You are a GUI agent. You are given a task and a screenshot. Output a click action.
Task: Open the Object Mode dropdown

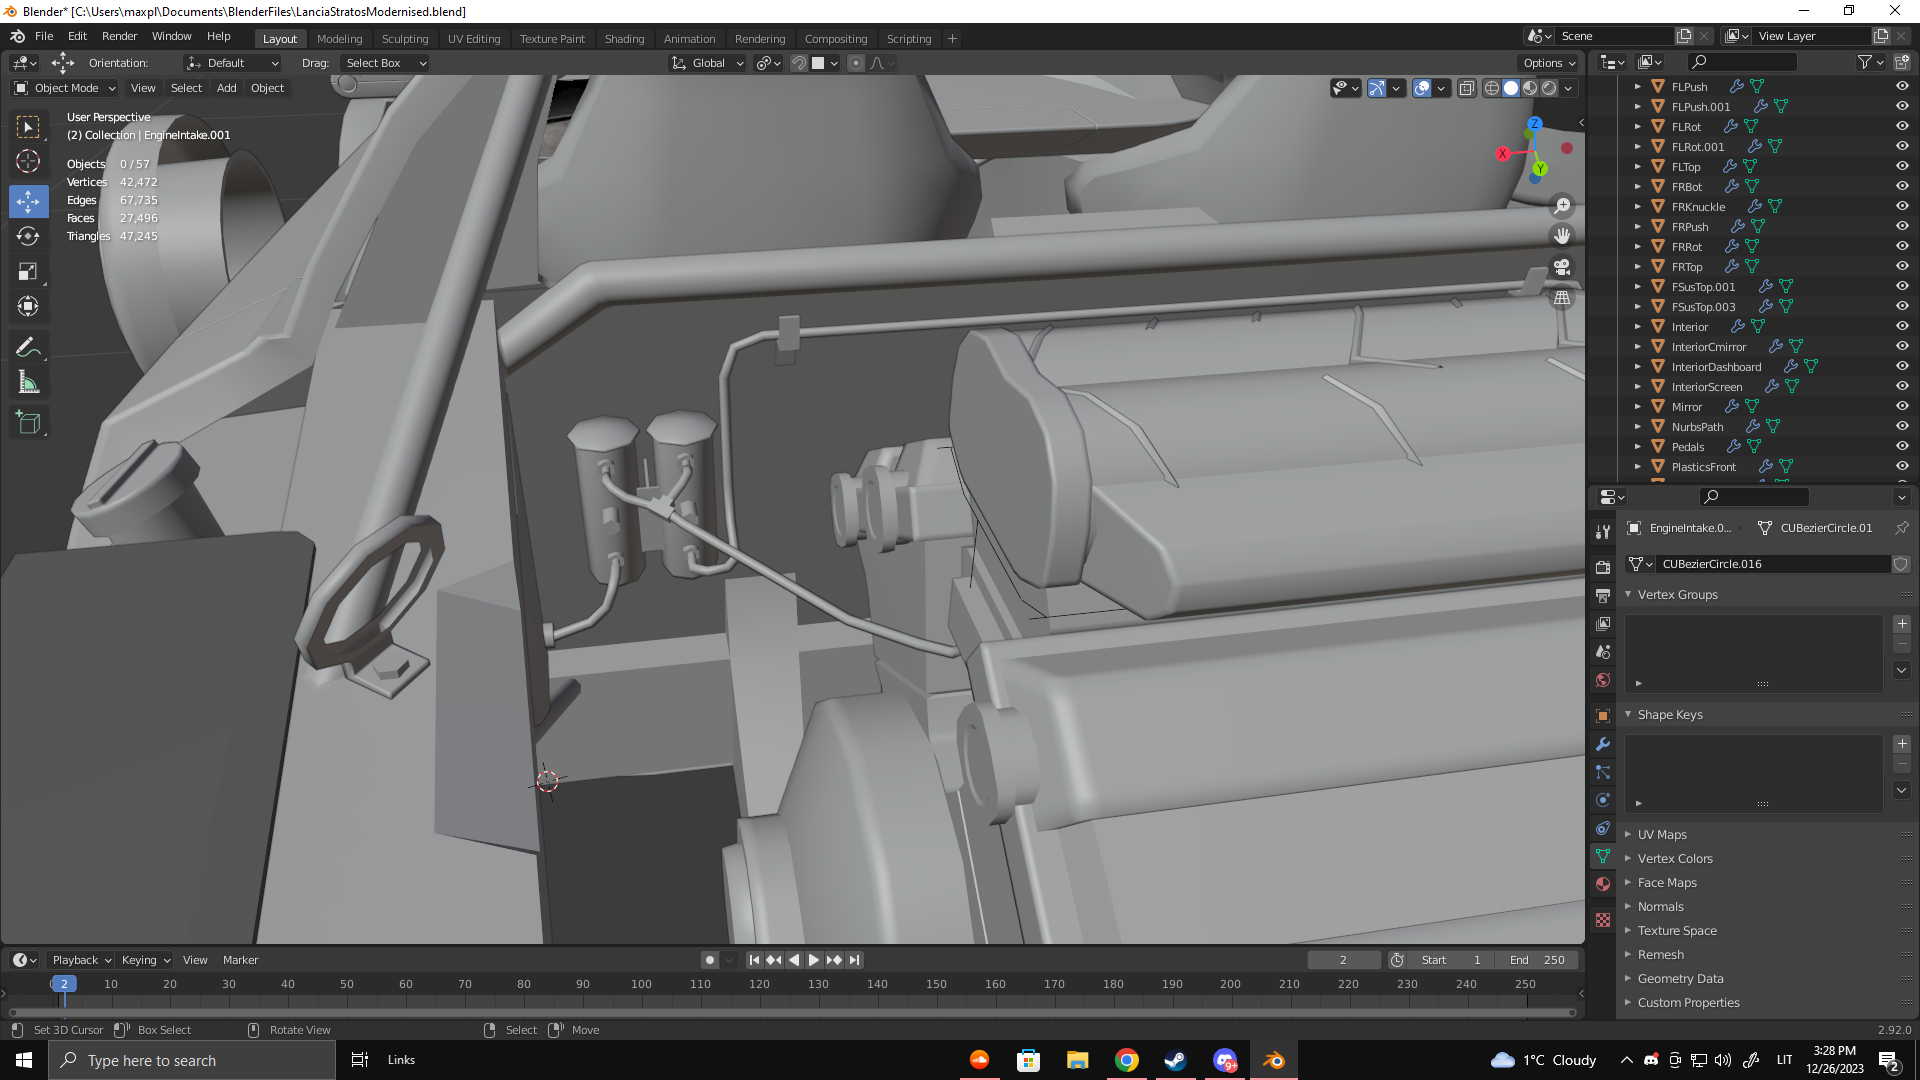tap(65, 88)
